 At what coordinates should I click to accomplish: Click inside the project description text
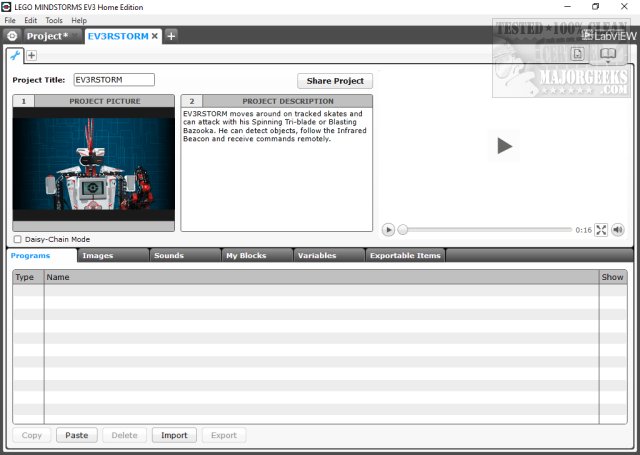pos(276,169)
